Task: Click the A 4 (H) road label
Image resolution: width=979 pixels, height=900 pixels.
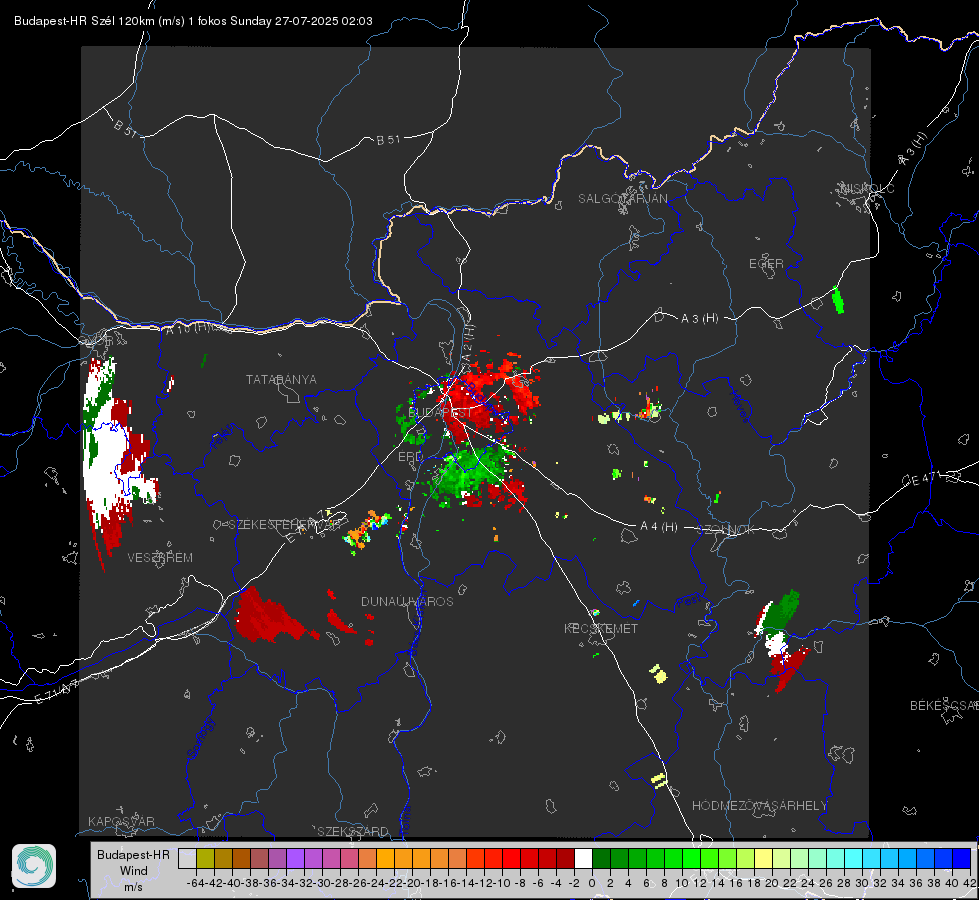Action: pyautogui.click(x=659, y=527)
